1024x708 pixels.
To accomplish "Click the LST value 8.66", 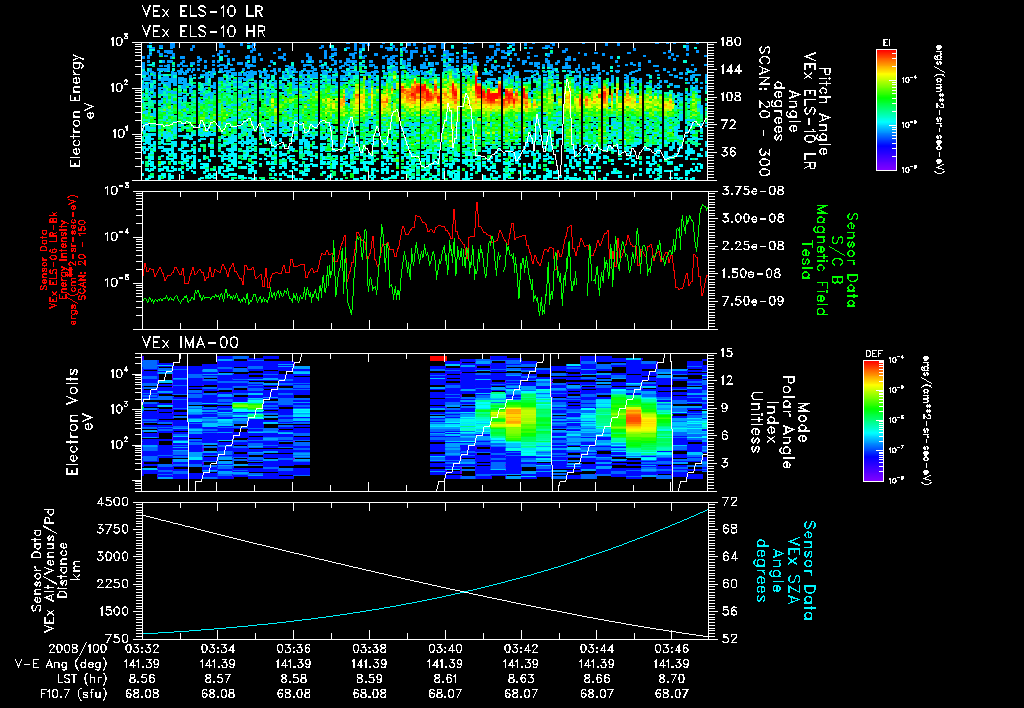I will coord(596,679).
